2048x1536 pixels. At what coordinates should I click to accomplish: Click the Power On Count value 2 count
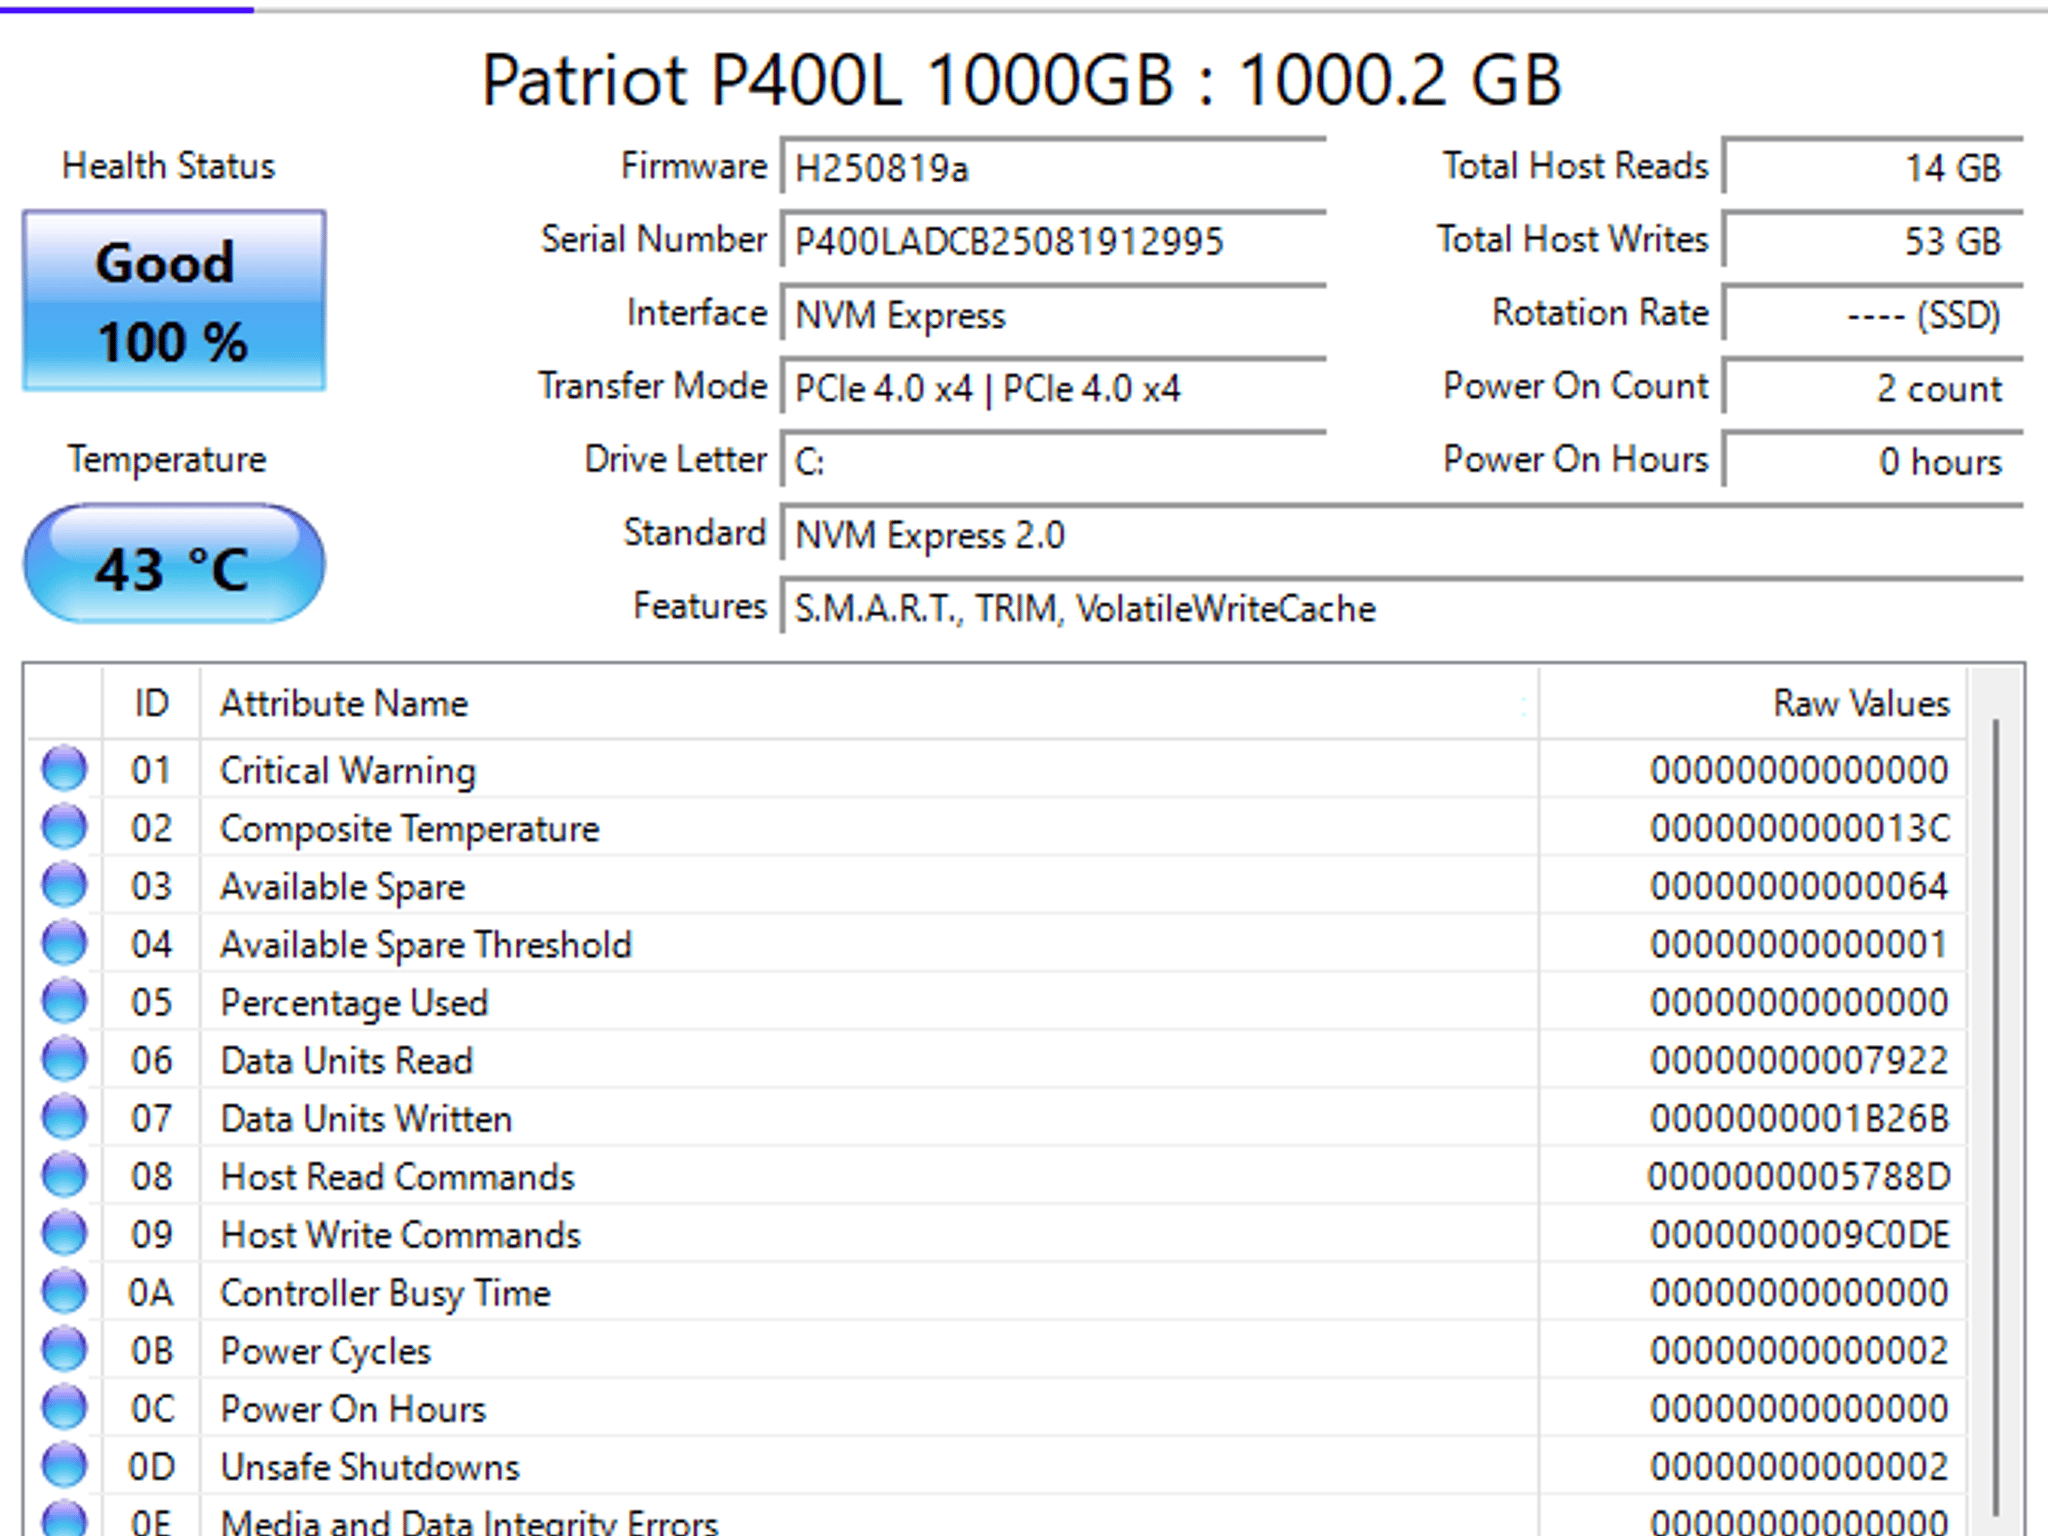pyautogui.click(x=1873, y=387)
